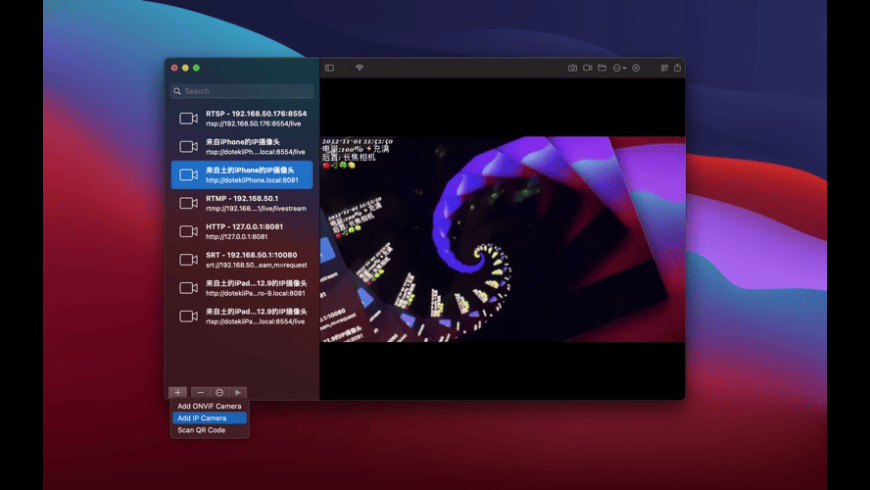Start recording with the video camera toolbar icon
Screen dimensions: 870x490
pyautogui.click(x=588, y=68)
